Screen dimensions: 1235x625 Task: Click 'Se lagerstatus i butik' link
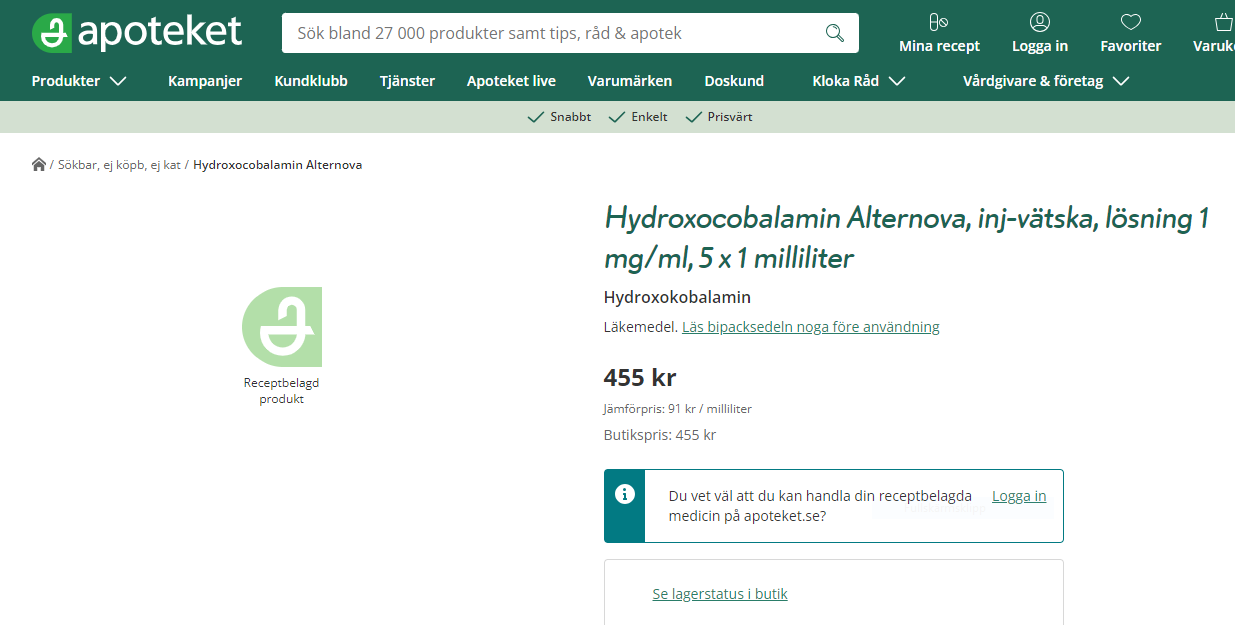720,594
